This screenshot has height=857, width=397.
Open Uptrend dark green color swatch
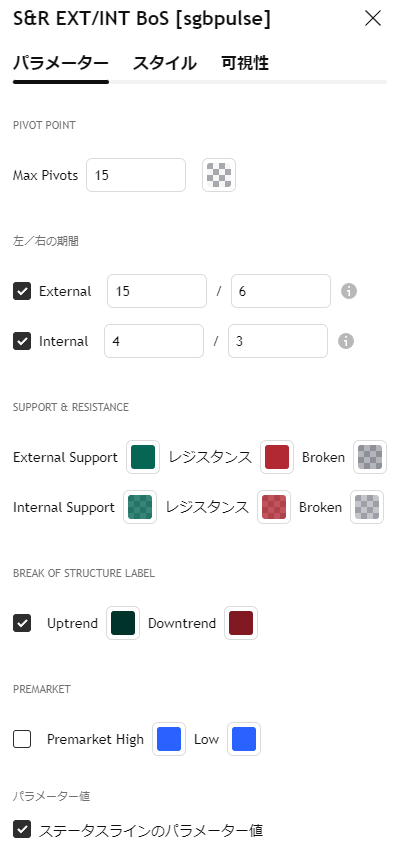(123, 623)
